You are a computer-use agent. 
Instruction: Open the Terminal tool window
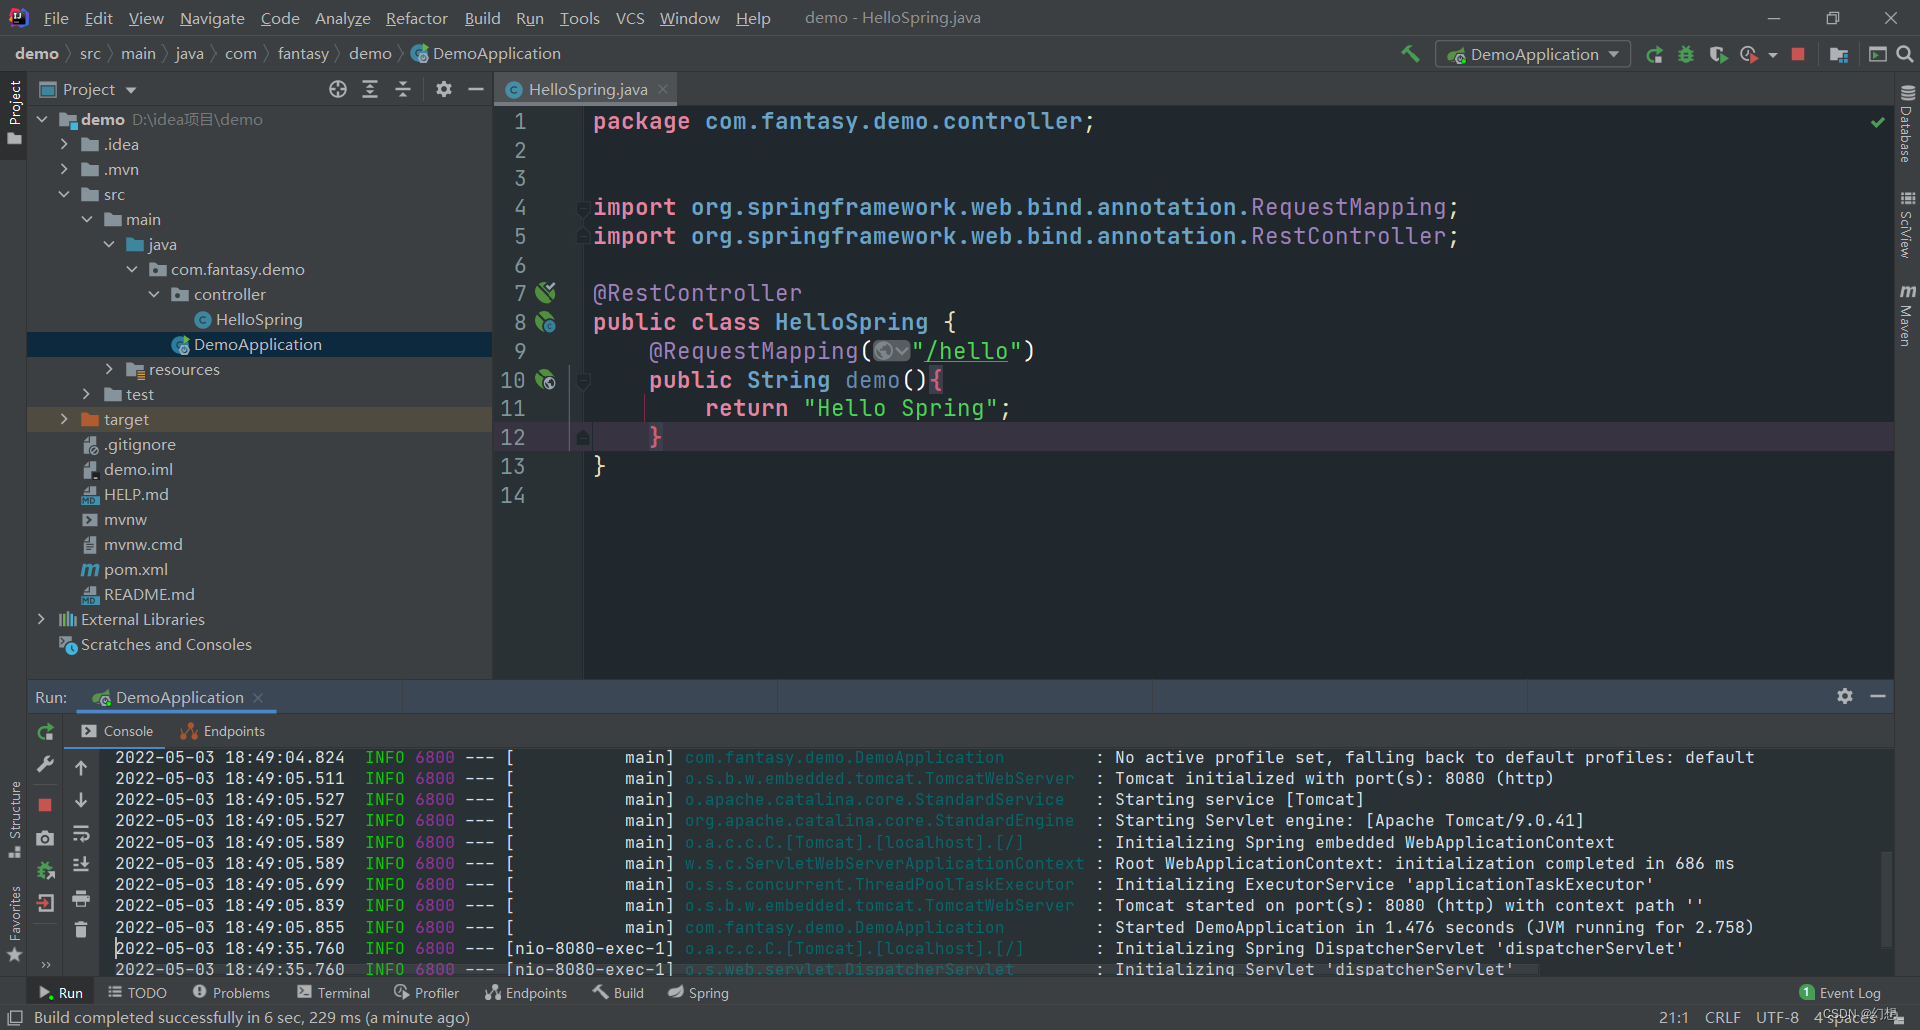coord(333,992)
